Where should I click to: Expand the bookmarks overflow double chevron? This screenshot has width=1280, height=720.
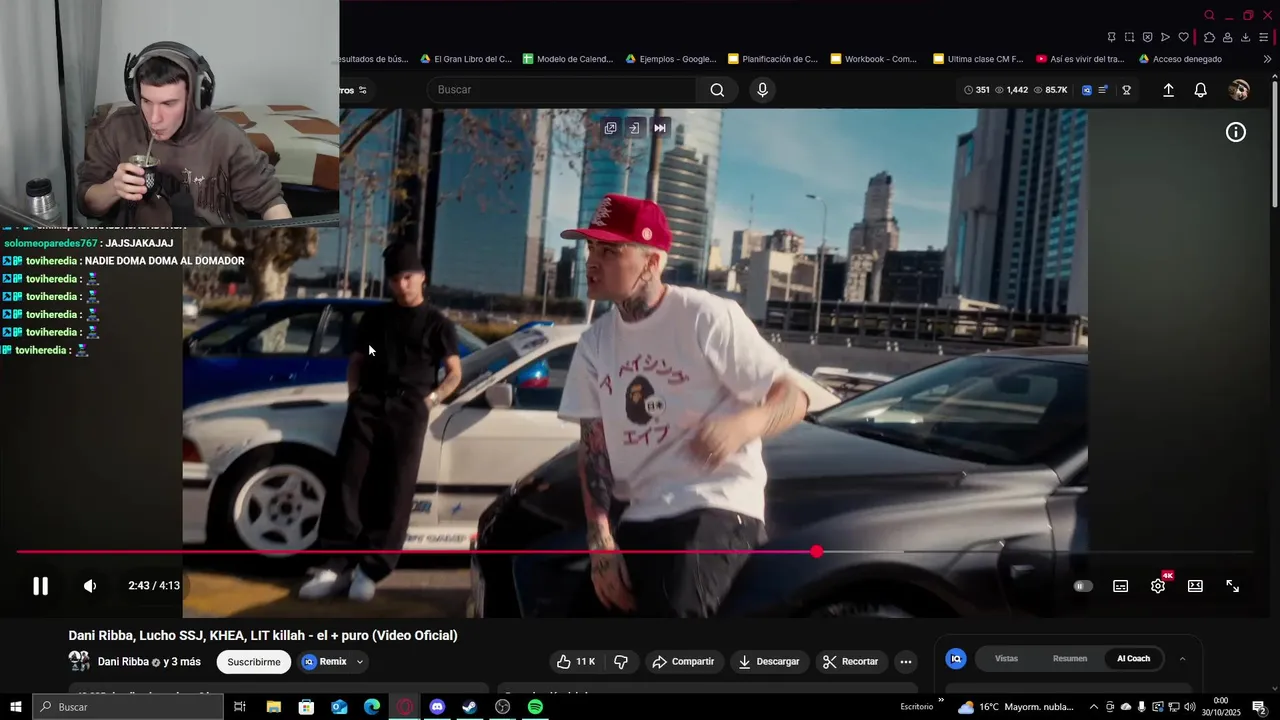click(x=1267, y=59)
